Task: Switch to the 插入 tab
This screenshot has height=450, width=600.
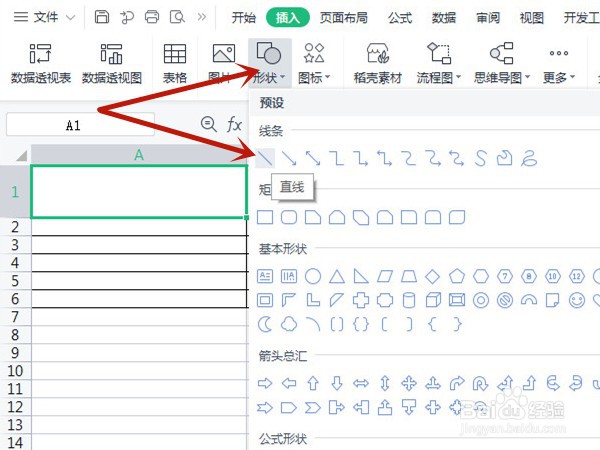Action: click(x=287, y=18)
